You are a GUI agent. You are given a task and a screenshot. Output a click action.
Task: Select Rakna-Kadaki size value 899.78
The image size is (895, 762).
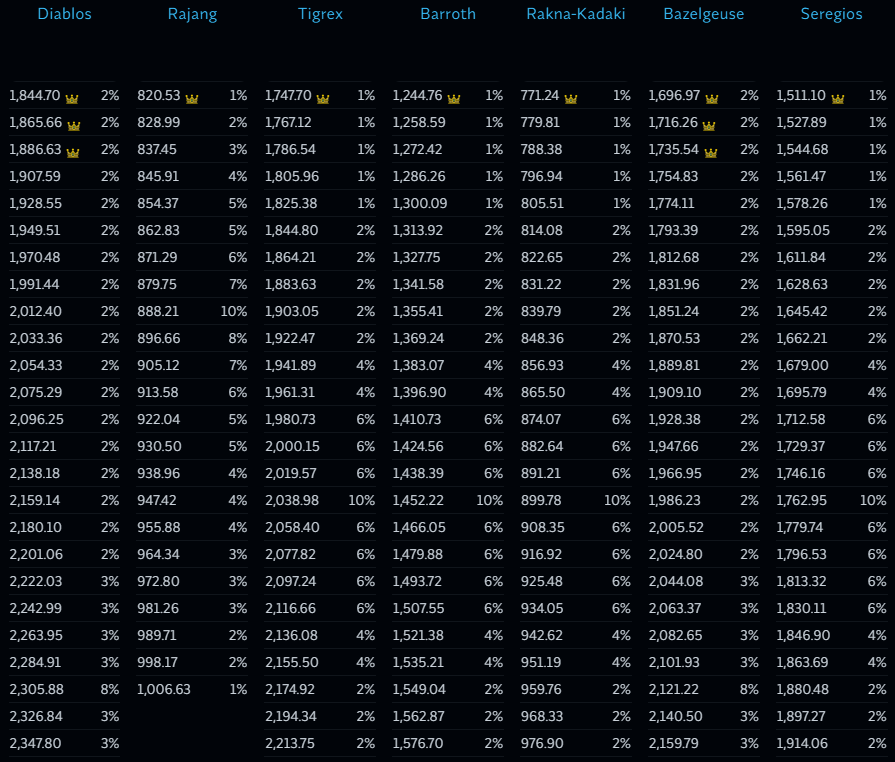tap(541, 501)
